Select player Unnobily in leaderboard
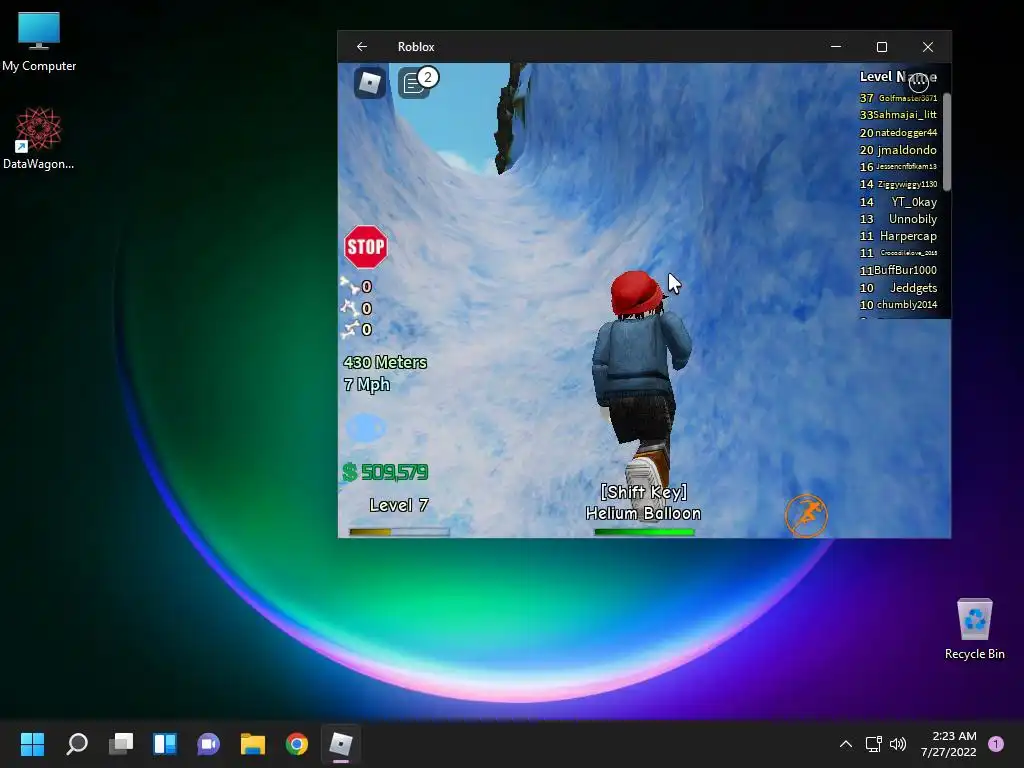The image size is (1024, 768). pos(898,219)
